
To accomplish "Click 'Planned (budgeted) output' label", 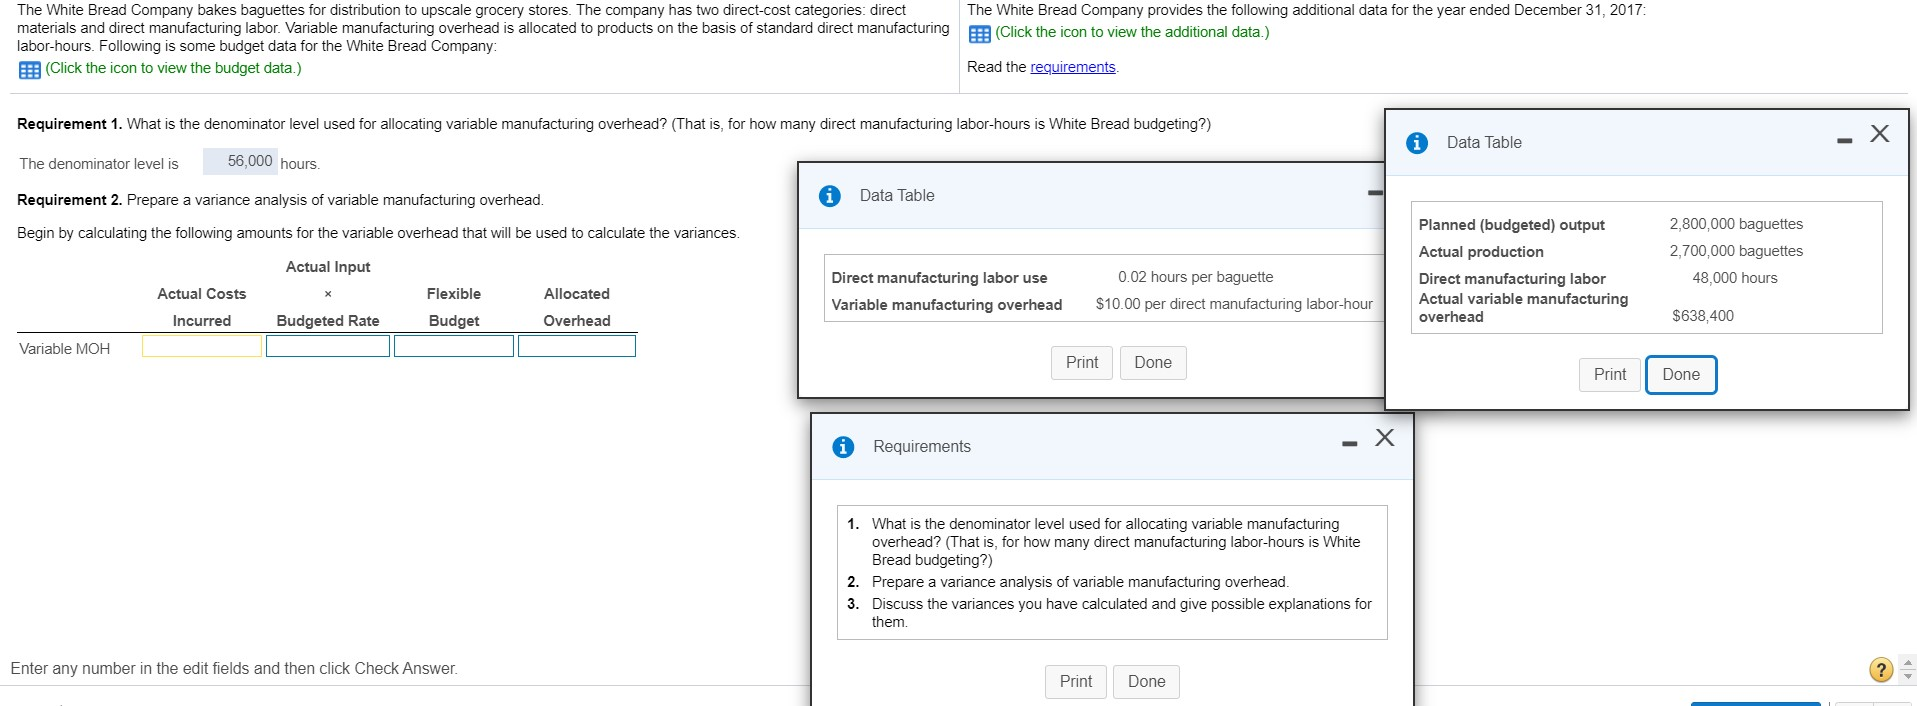I will click(1512, 225).
